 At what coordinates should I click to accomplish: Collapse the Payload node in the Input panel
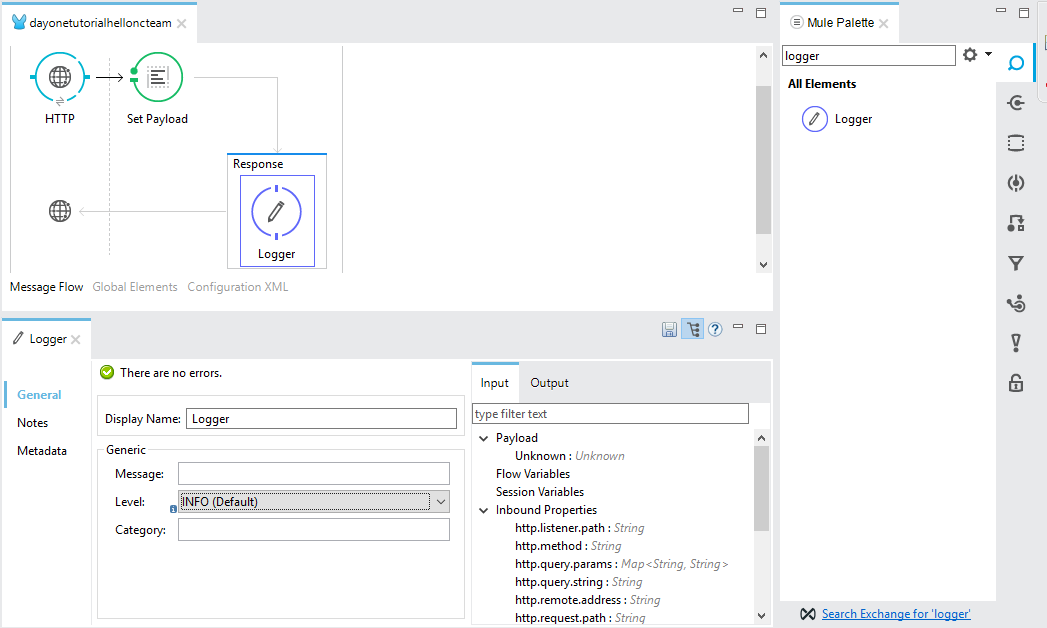[484, 437]
